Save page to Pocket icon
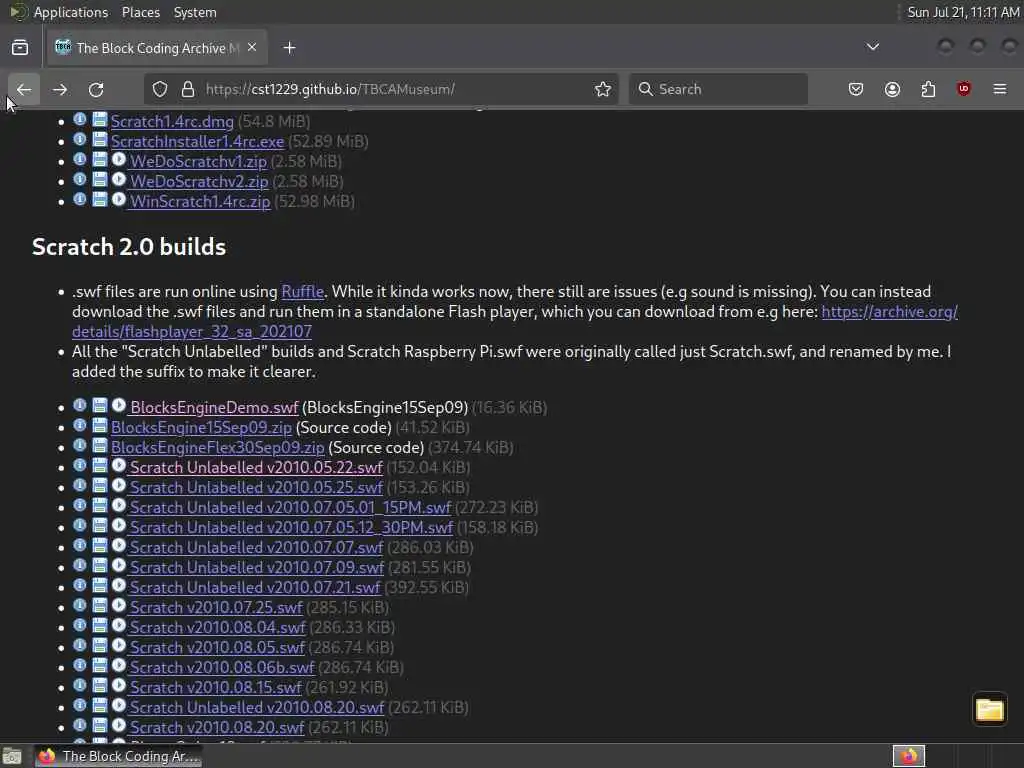 [x=856, y=89]
